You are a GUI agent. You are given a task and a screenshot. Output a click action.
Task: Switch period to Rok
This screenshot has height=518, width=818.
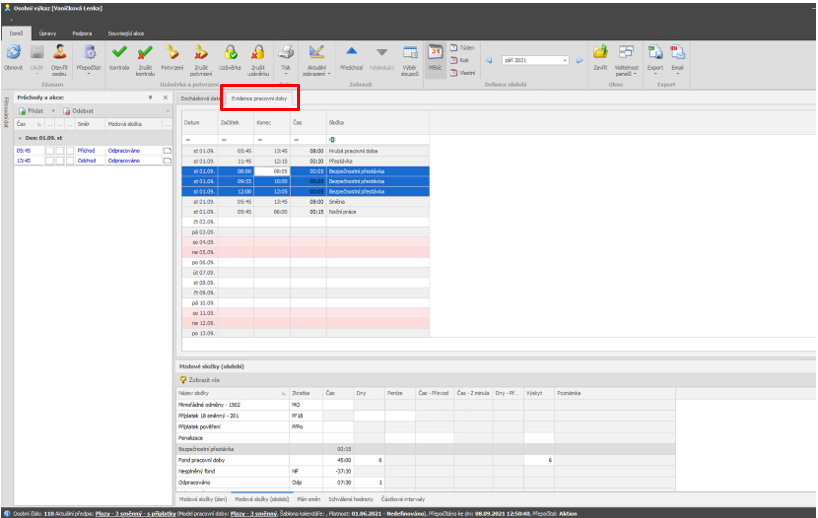pyautogui.click(x=460, y=60)
